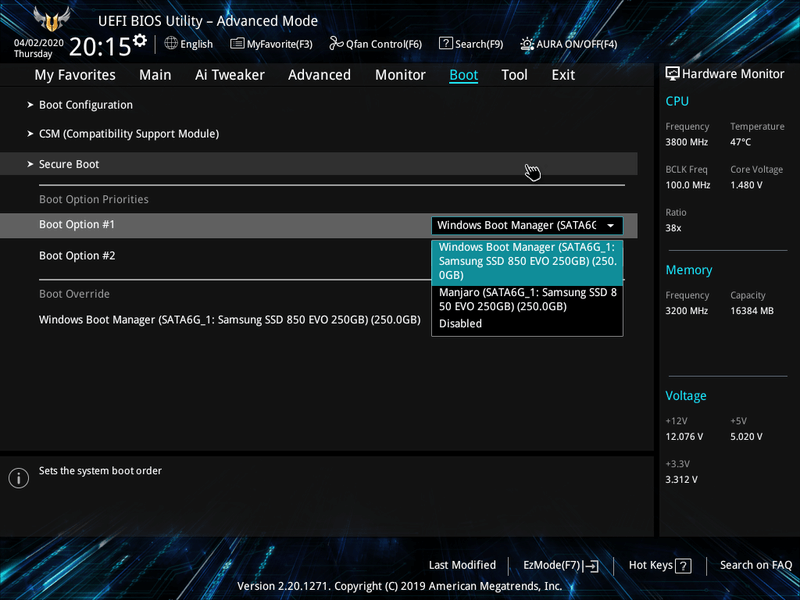
Task: Click the TUF logo emblem
Action: 52,20
